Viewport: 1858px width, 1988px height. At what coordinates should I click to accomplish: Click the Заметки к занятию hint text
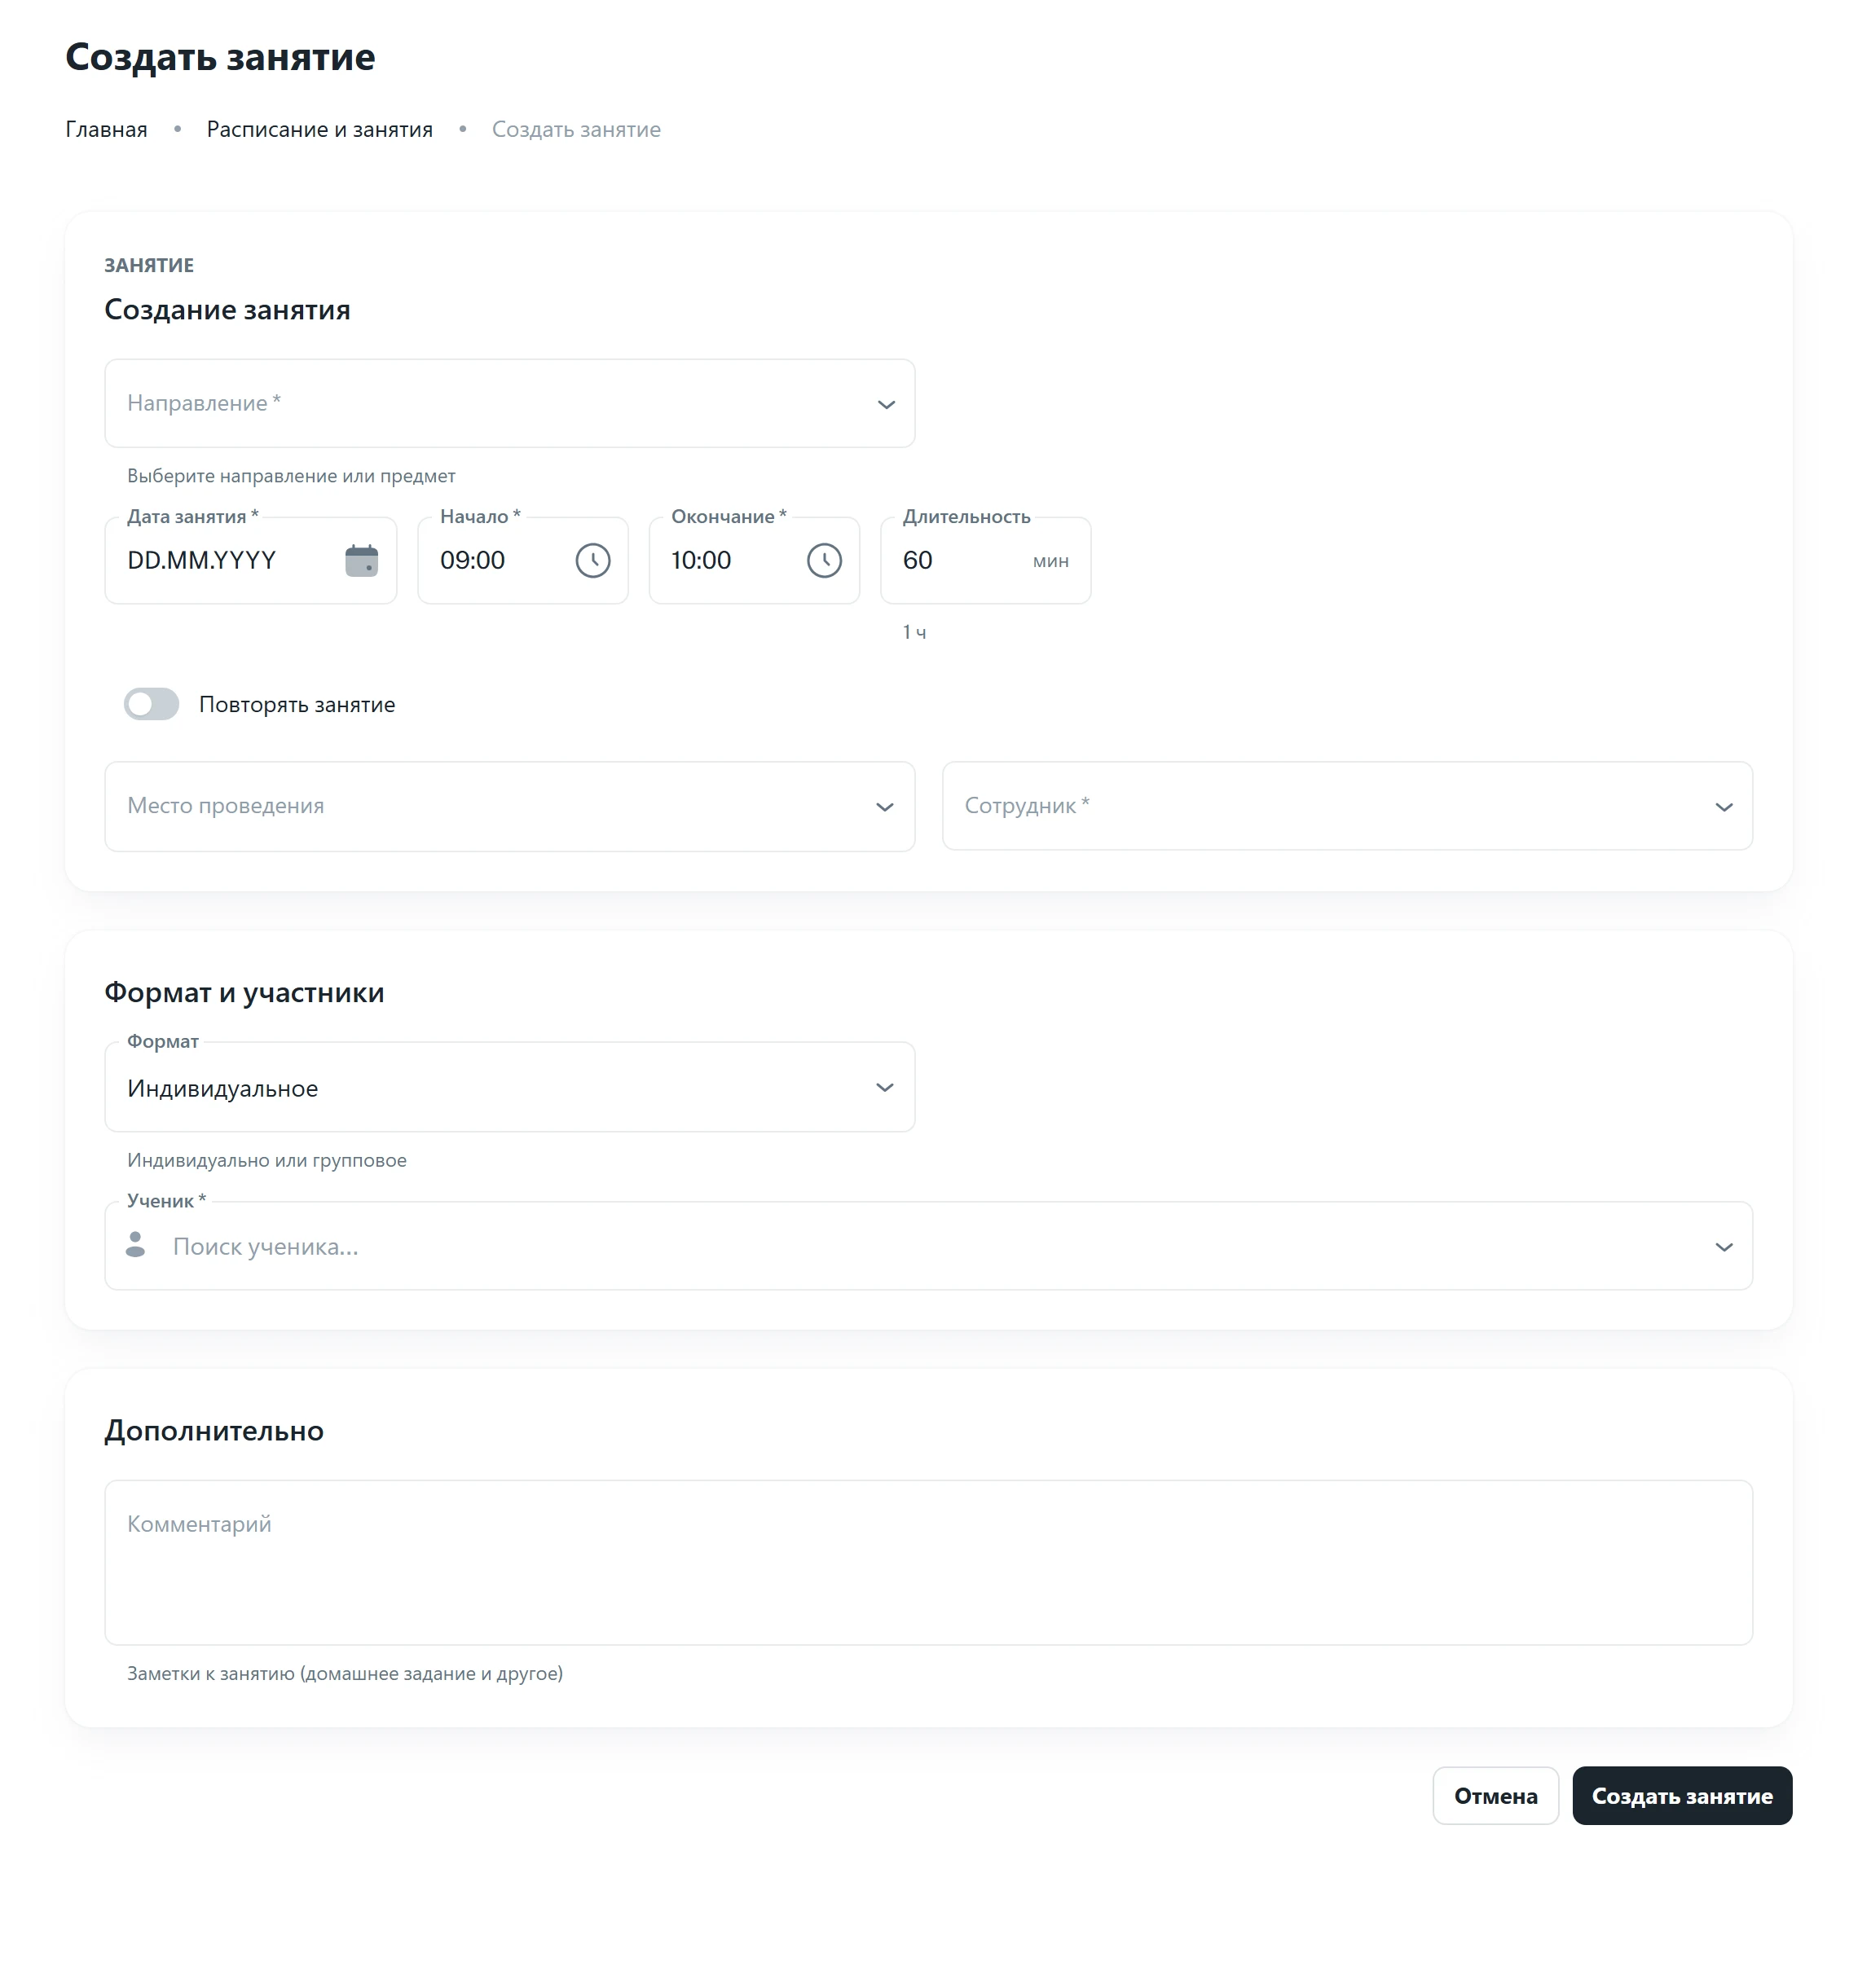345,1673
